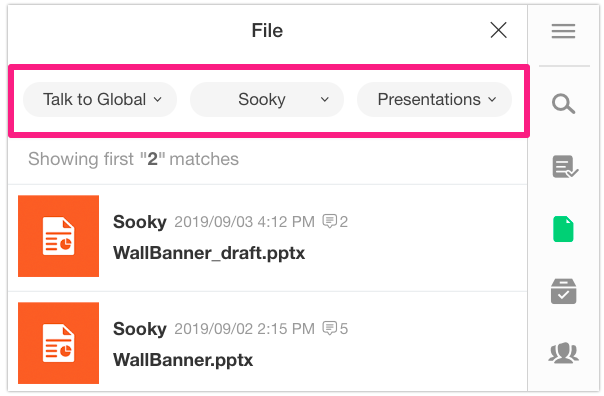Open the task box checkmark icon
The width and height of the screenshot is (604, 396).
pyautogui.click(x=563, y=291)
